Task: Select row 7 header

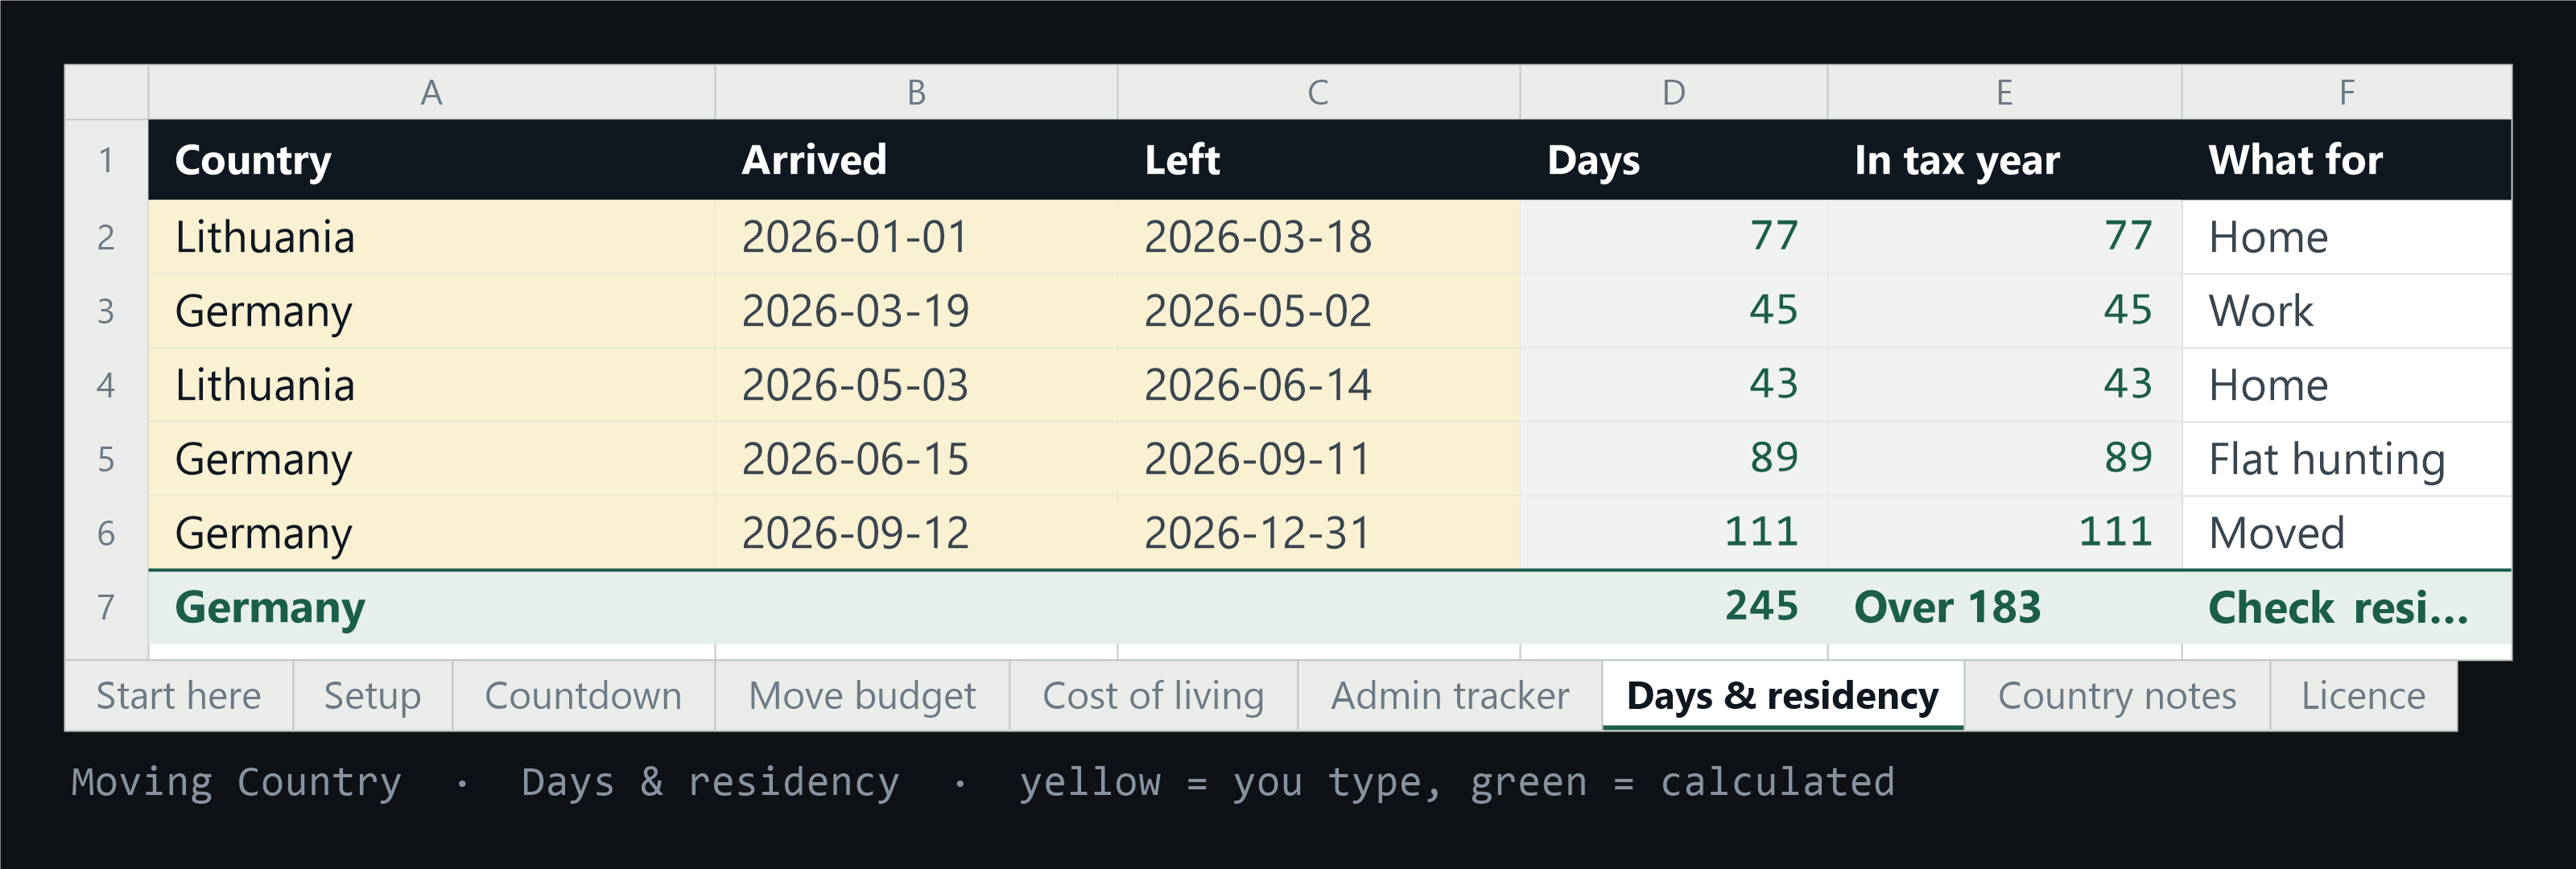Action: 107,607
